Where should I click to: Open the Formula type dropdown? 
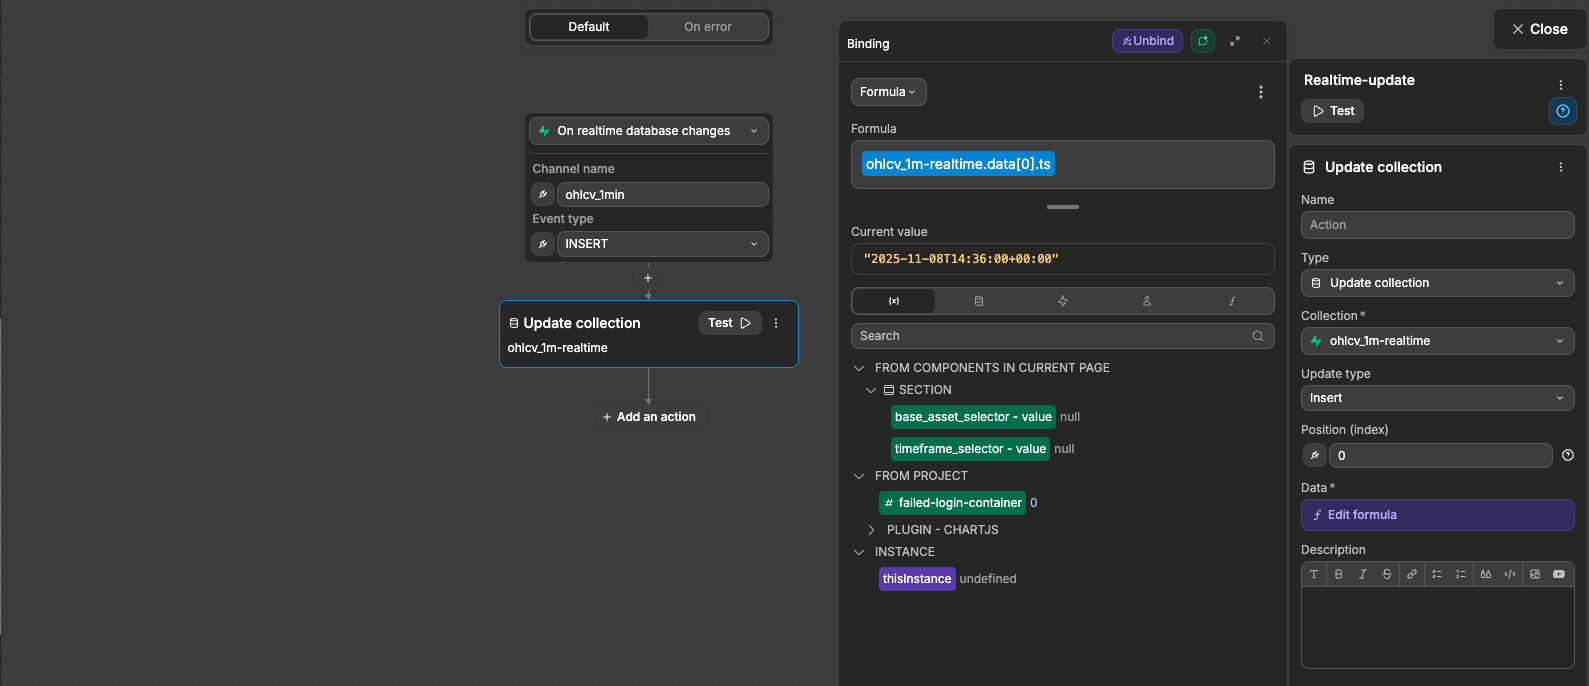click(x=888, y=92)
